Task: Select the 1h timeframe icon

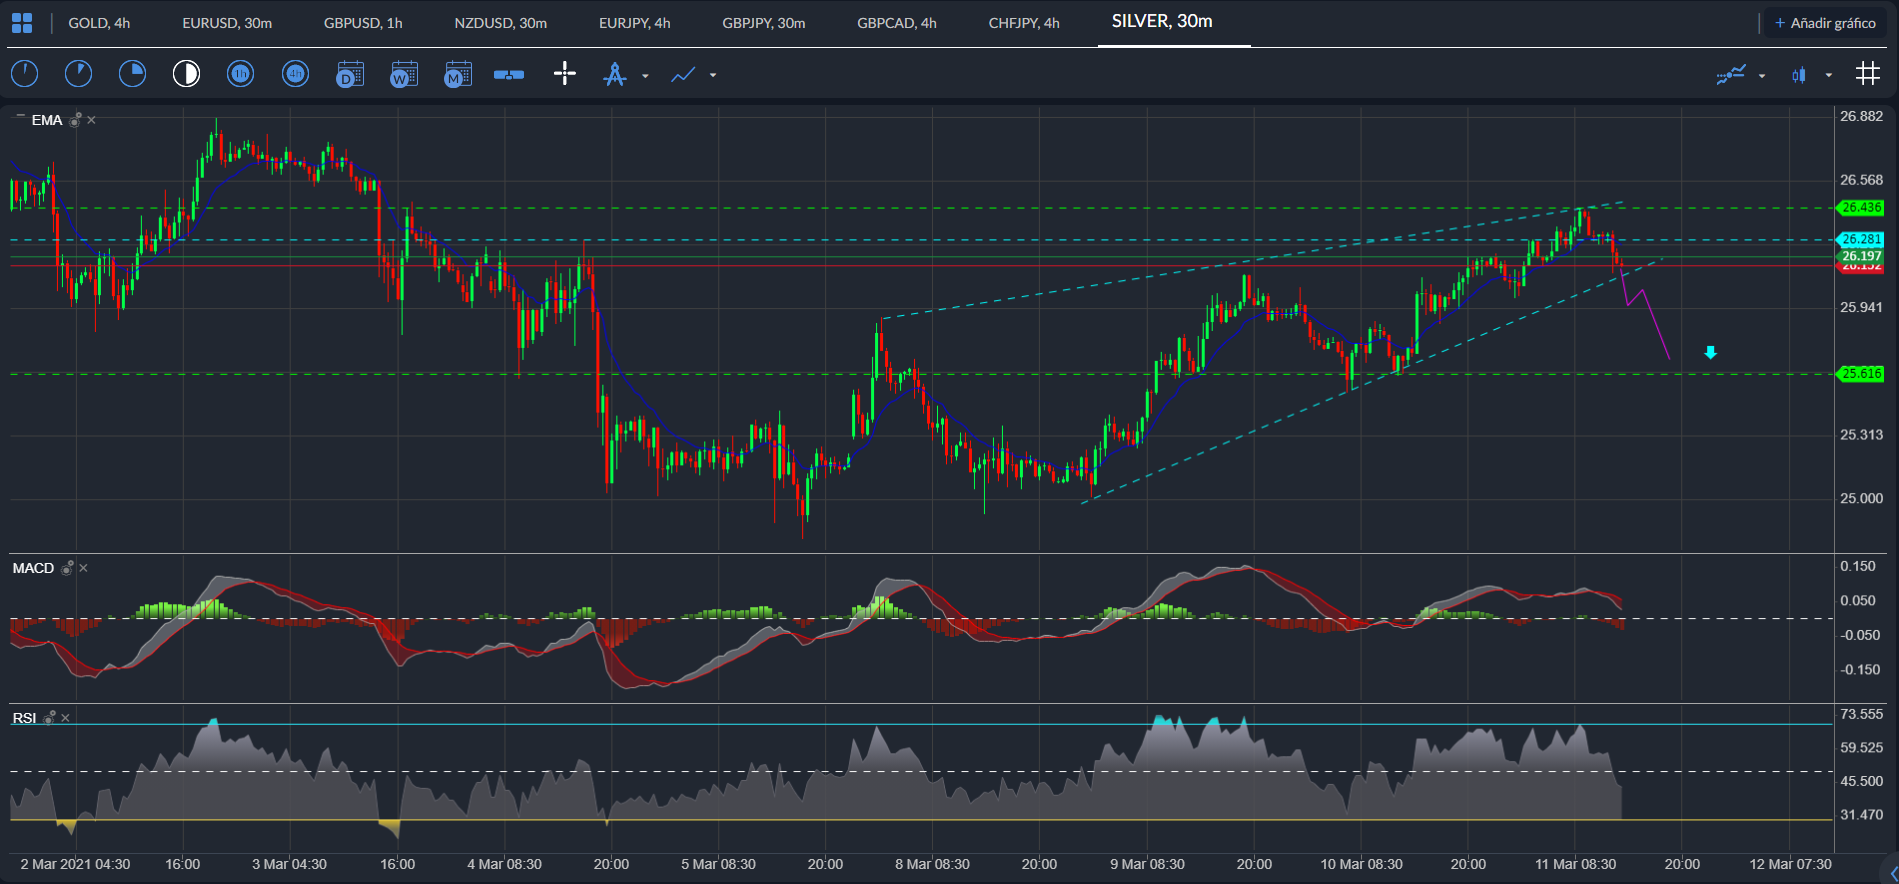Action: 240,74
